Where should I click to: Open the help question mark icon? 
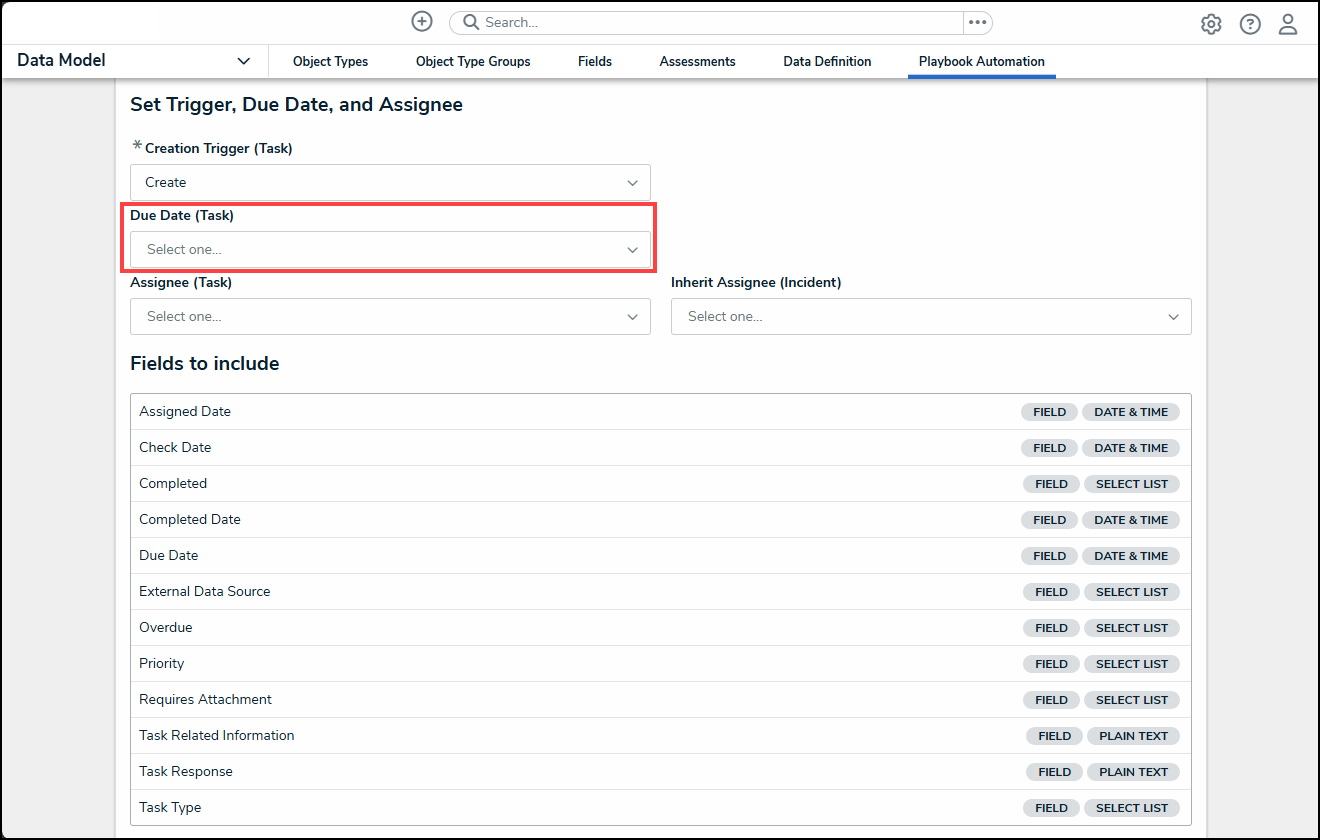pos(1250,24)
